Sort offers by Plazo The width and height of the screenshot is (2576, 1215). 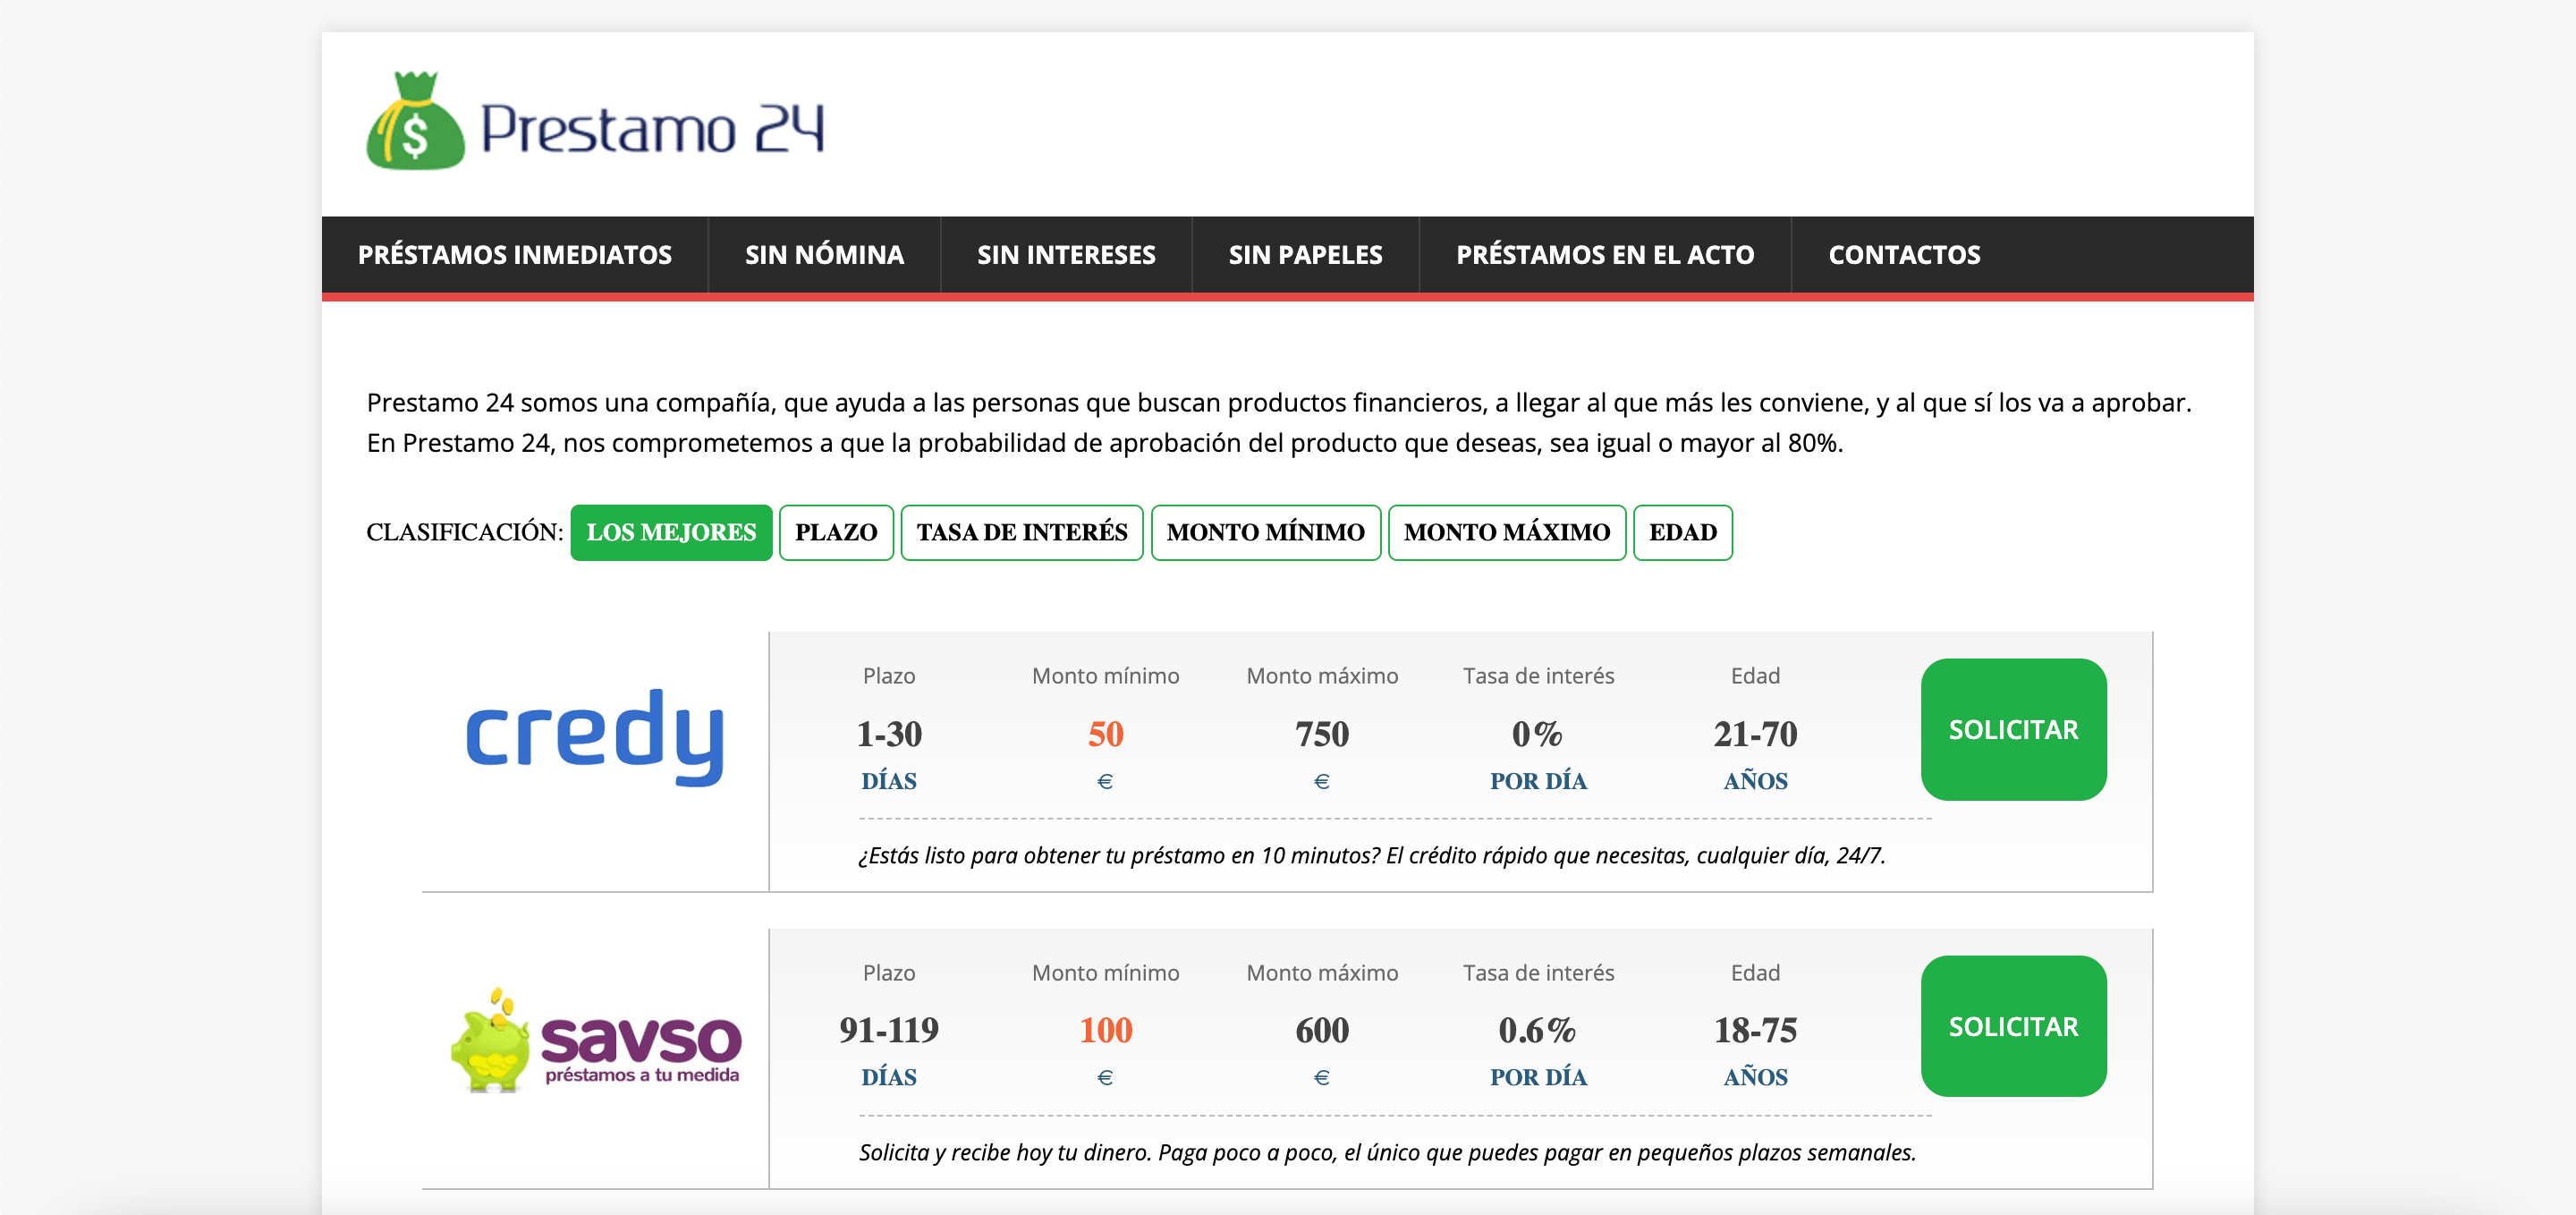pyautogui.click(x=836, y=532)
